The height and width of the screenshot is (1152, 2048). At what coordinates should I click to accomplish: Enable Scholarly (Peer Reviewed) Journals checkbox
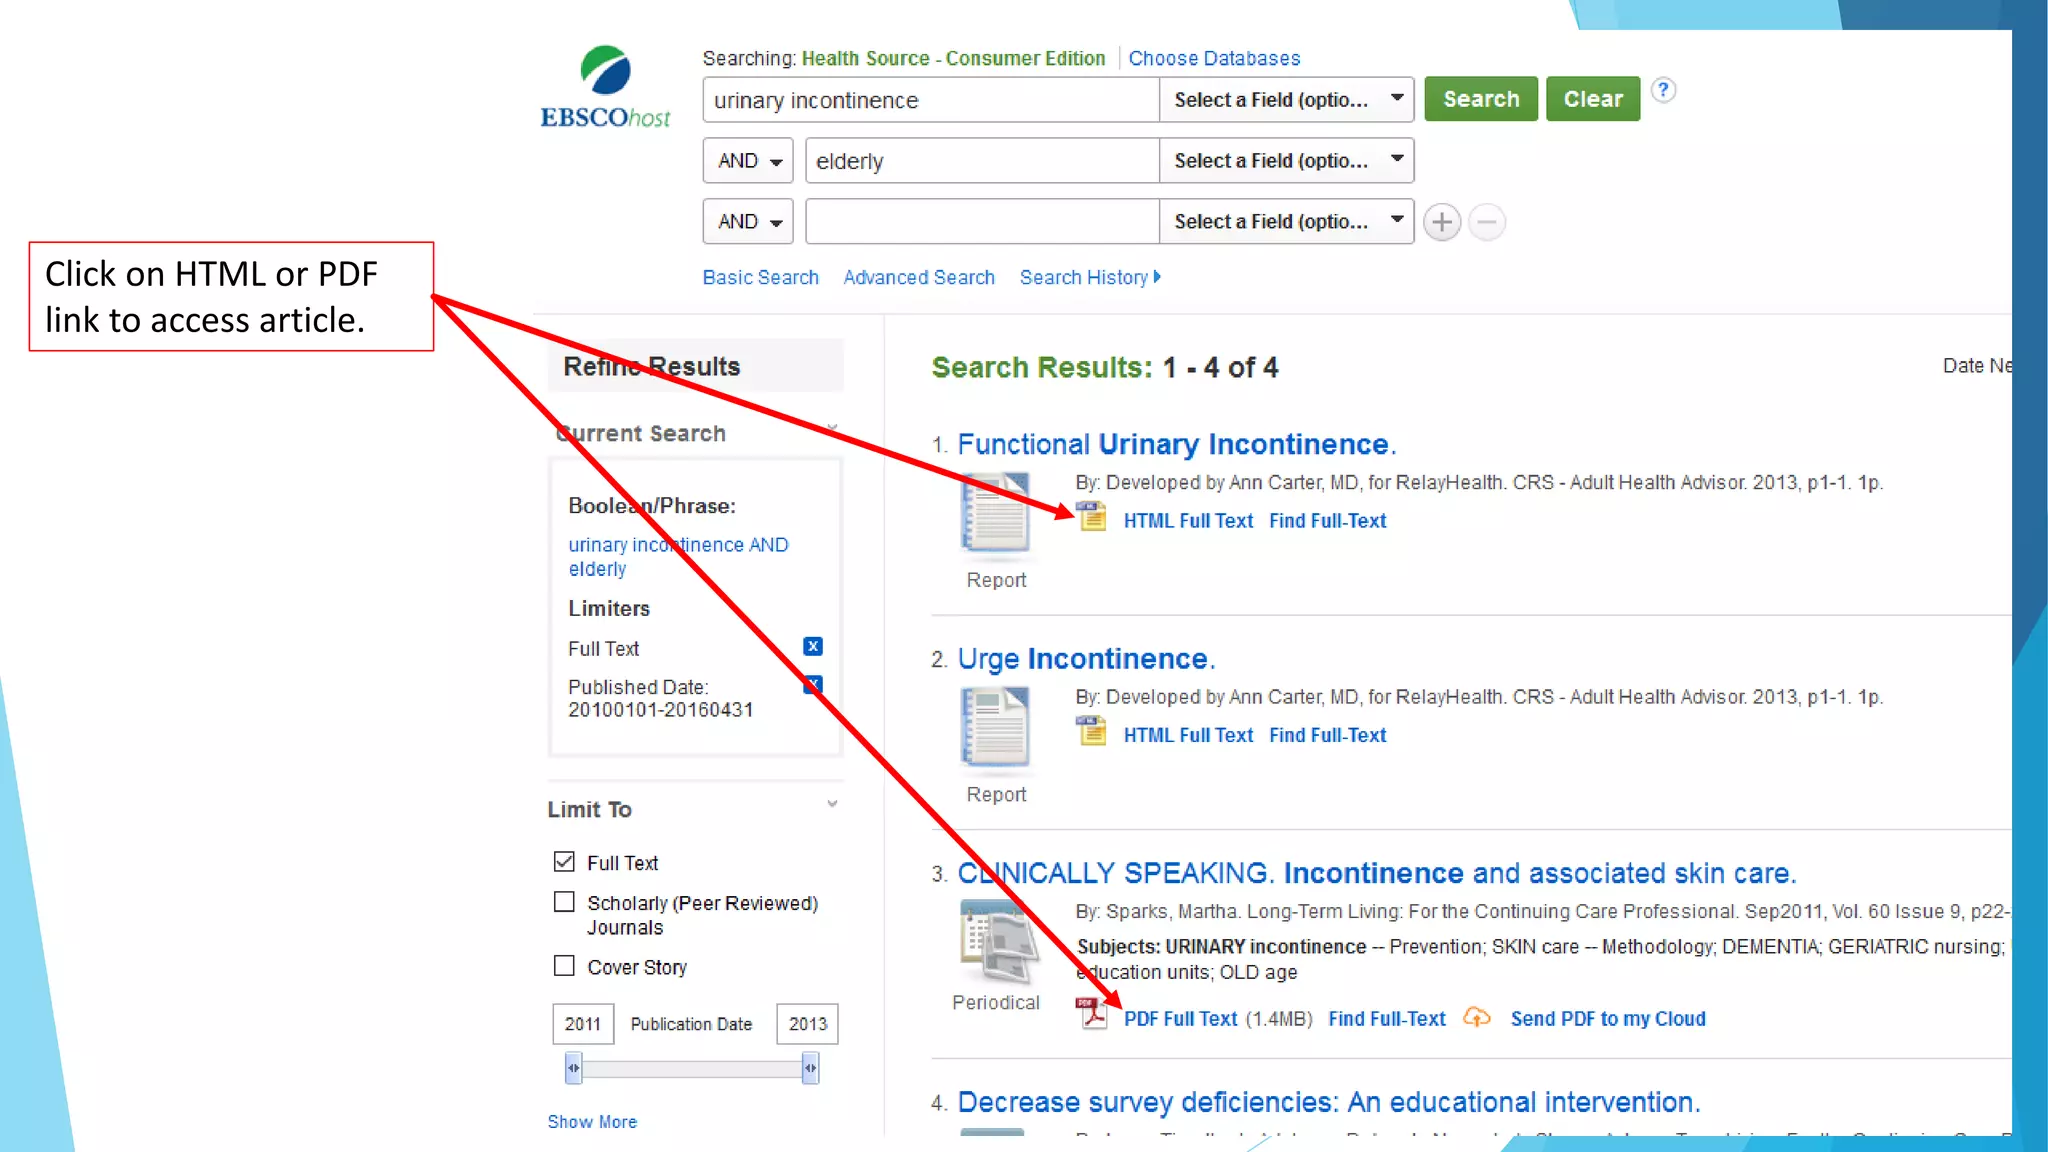564,903
